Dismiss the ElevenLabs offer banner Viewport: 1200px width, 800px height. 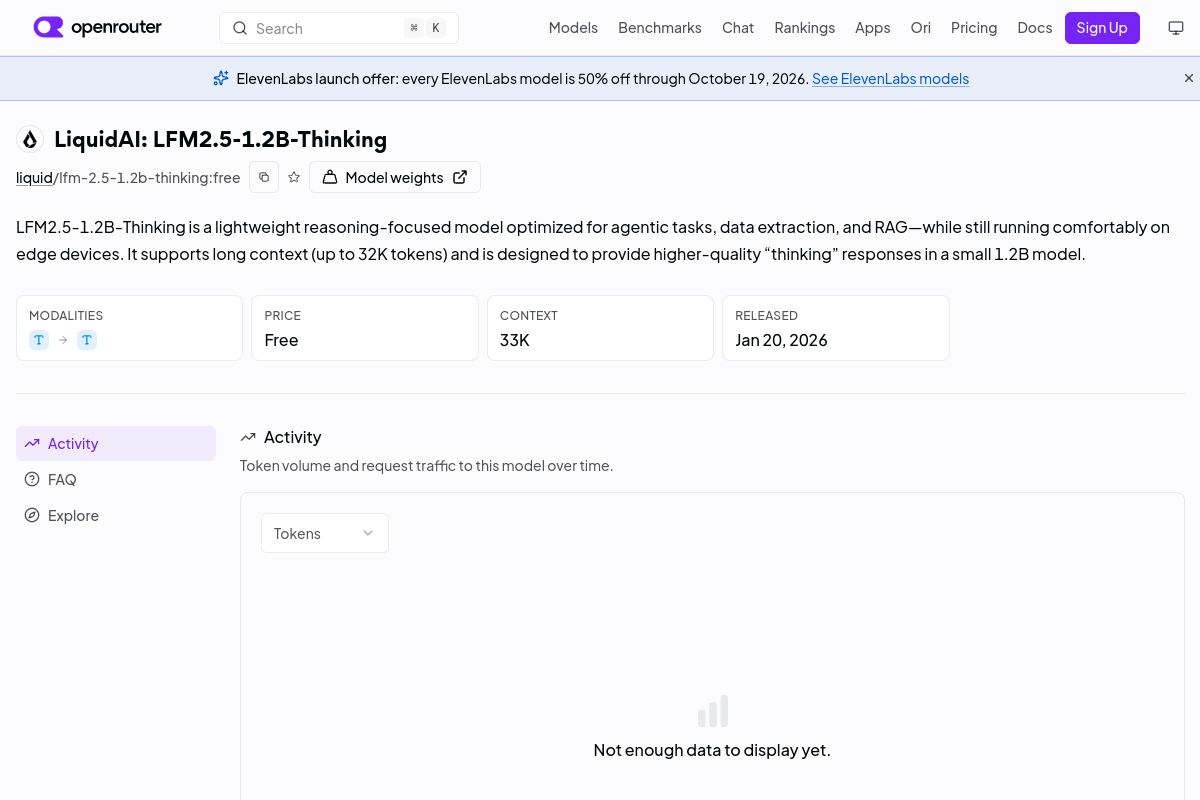coord(1189,78)
